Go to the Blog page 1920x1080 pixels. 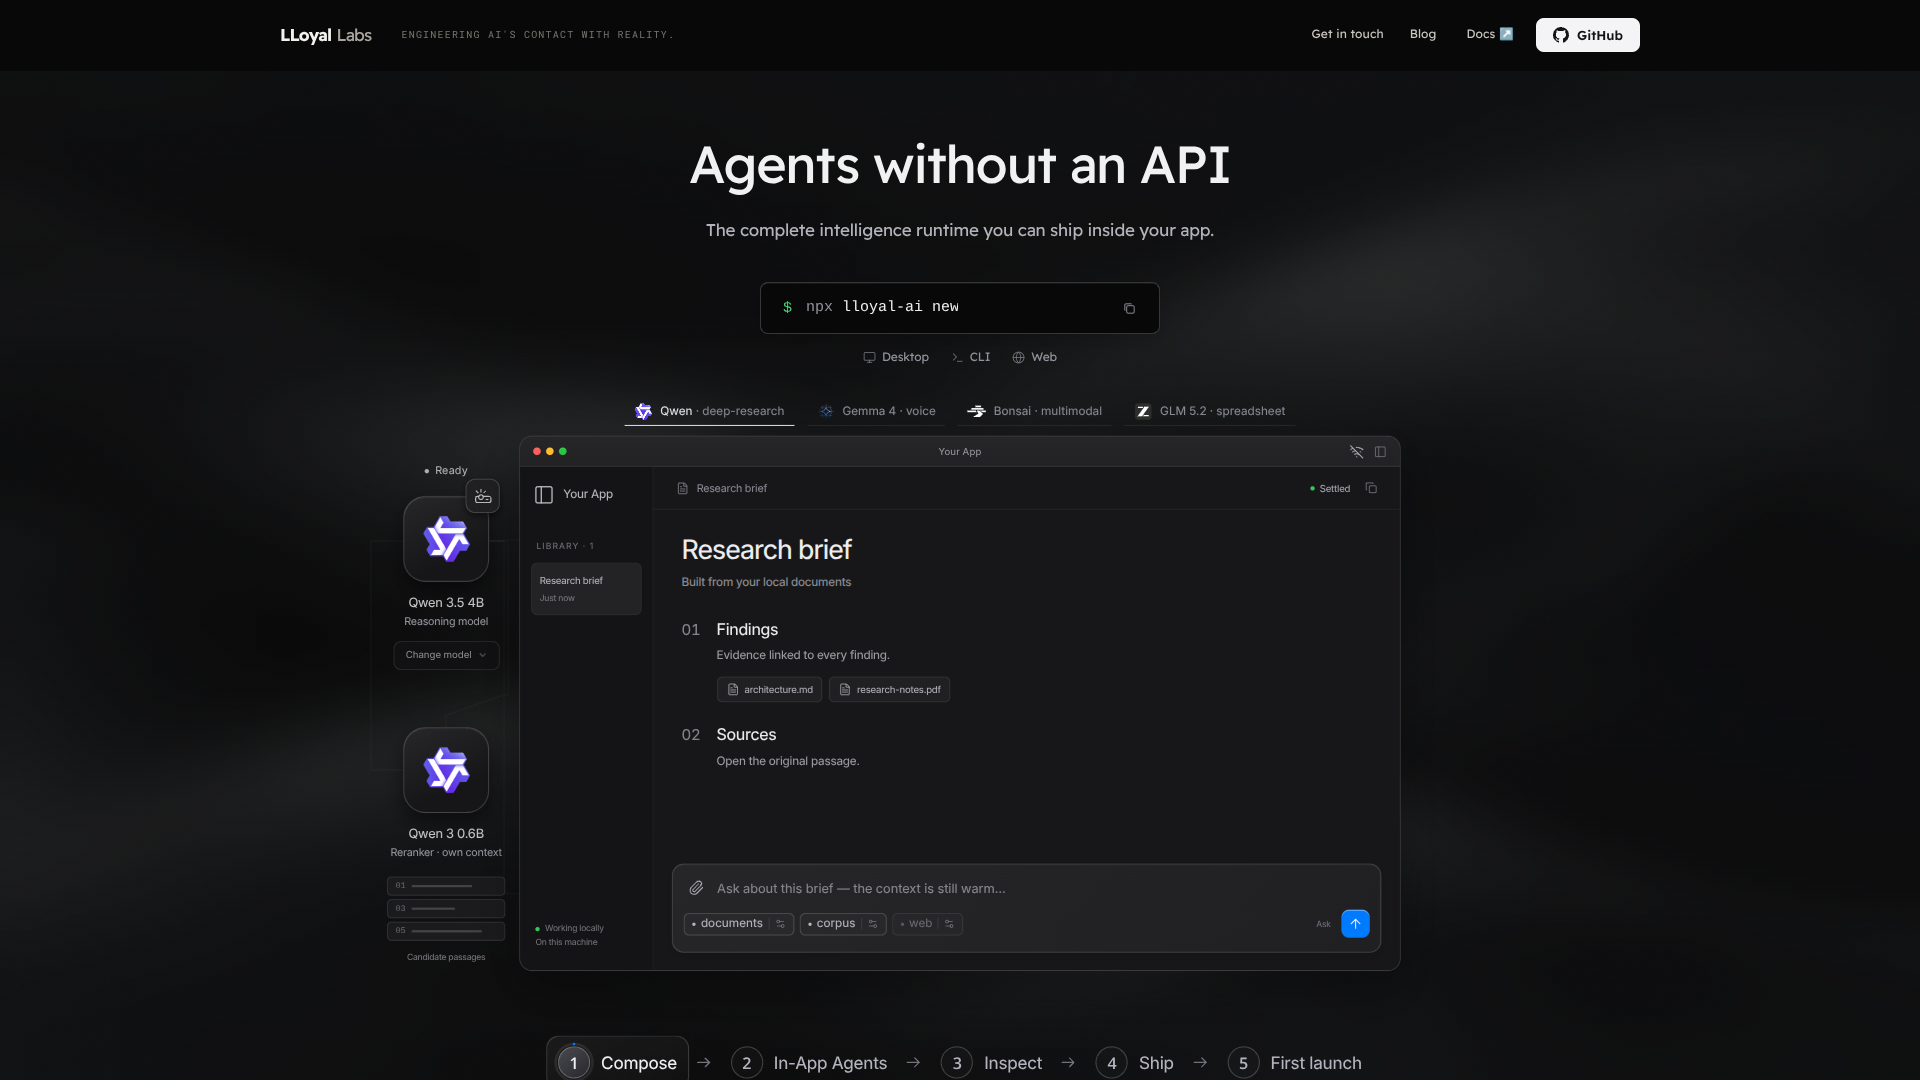(1422, 34)
